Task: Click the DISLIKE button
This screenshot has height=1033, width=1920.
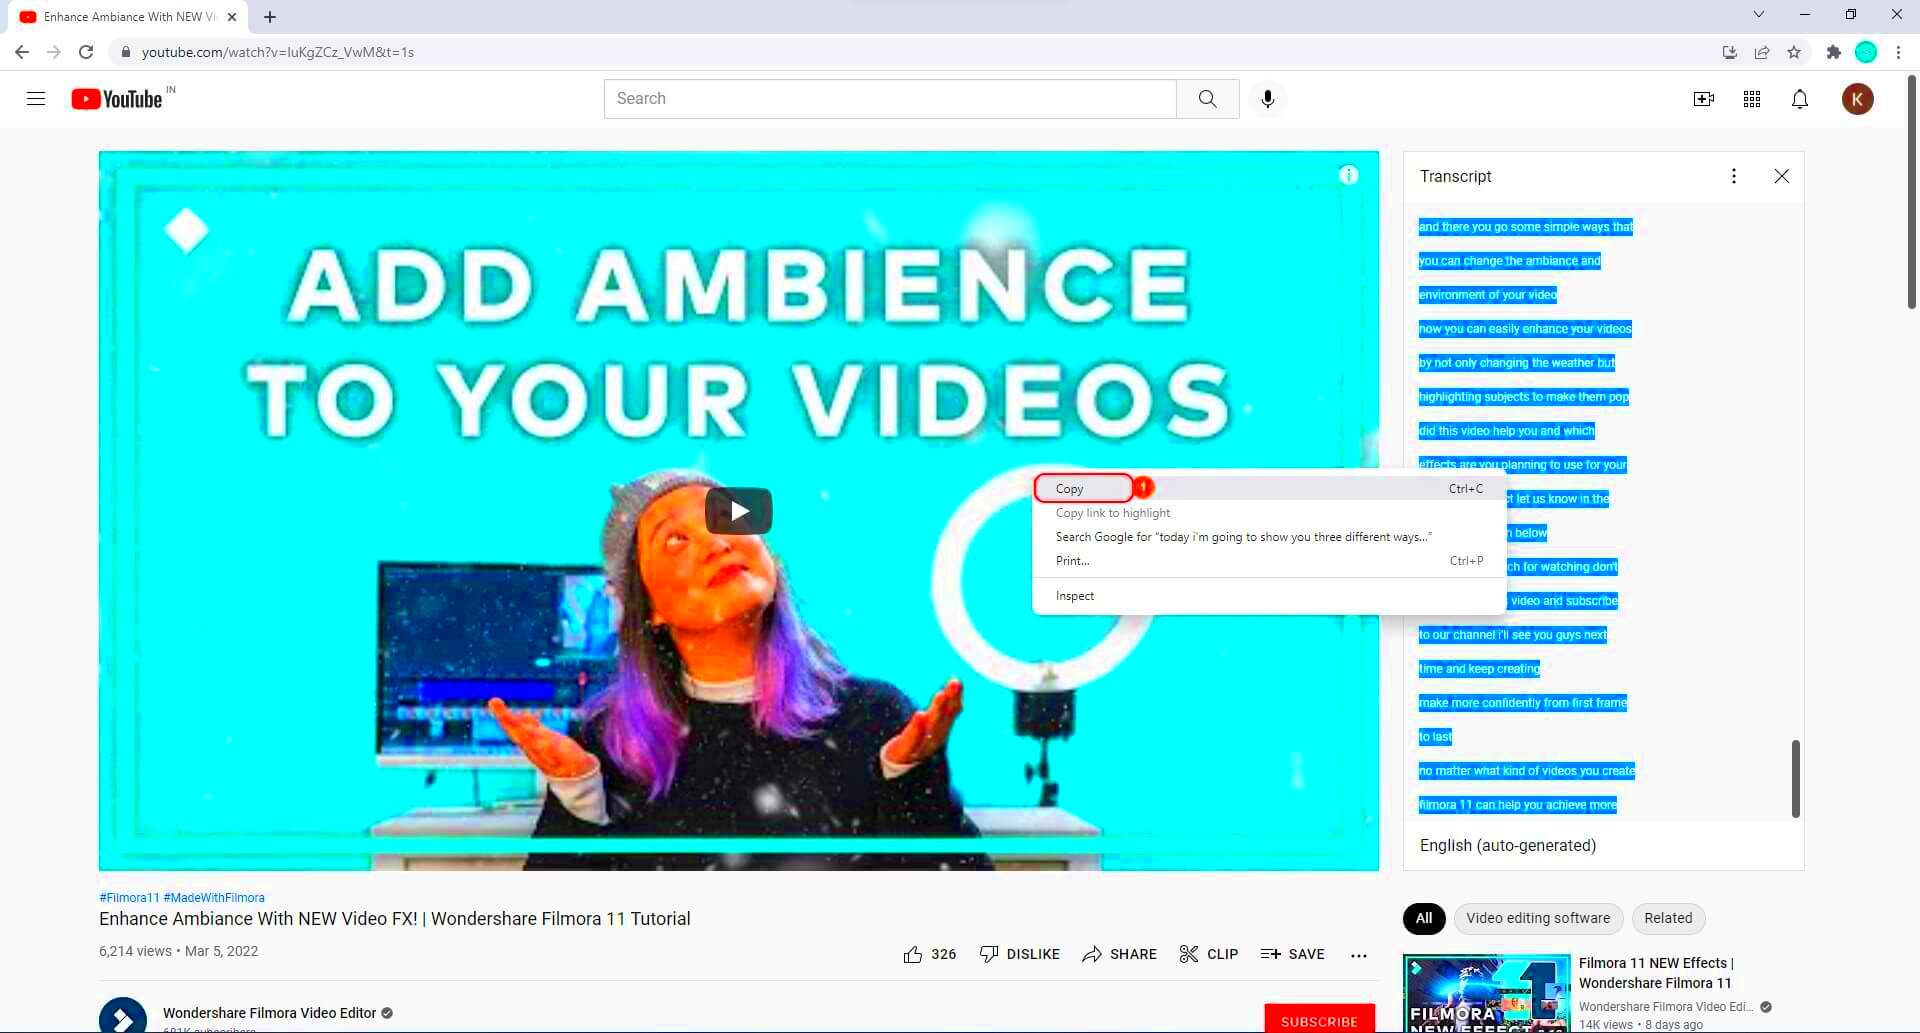Action: (1020, 954)
